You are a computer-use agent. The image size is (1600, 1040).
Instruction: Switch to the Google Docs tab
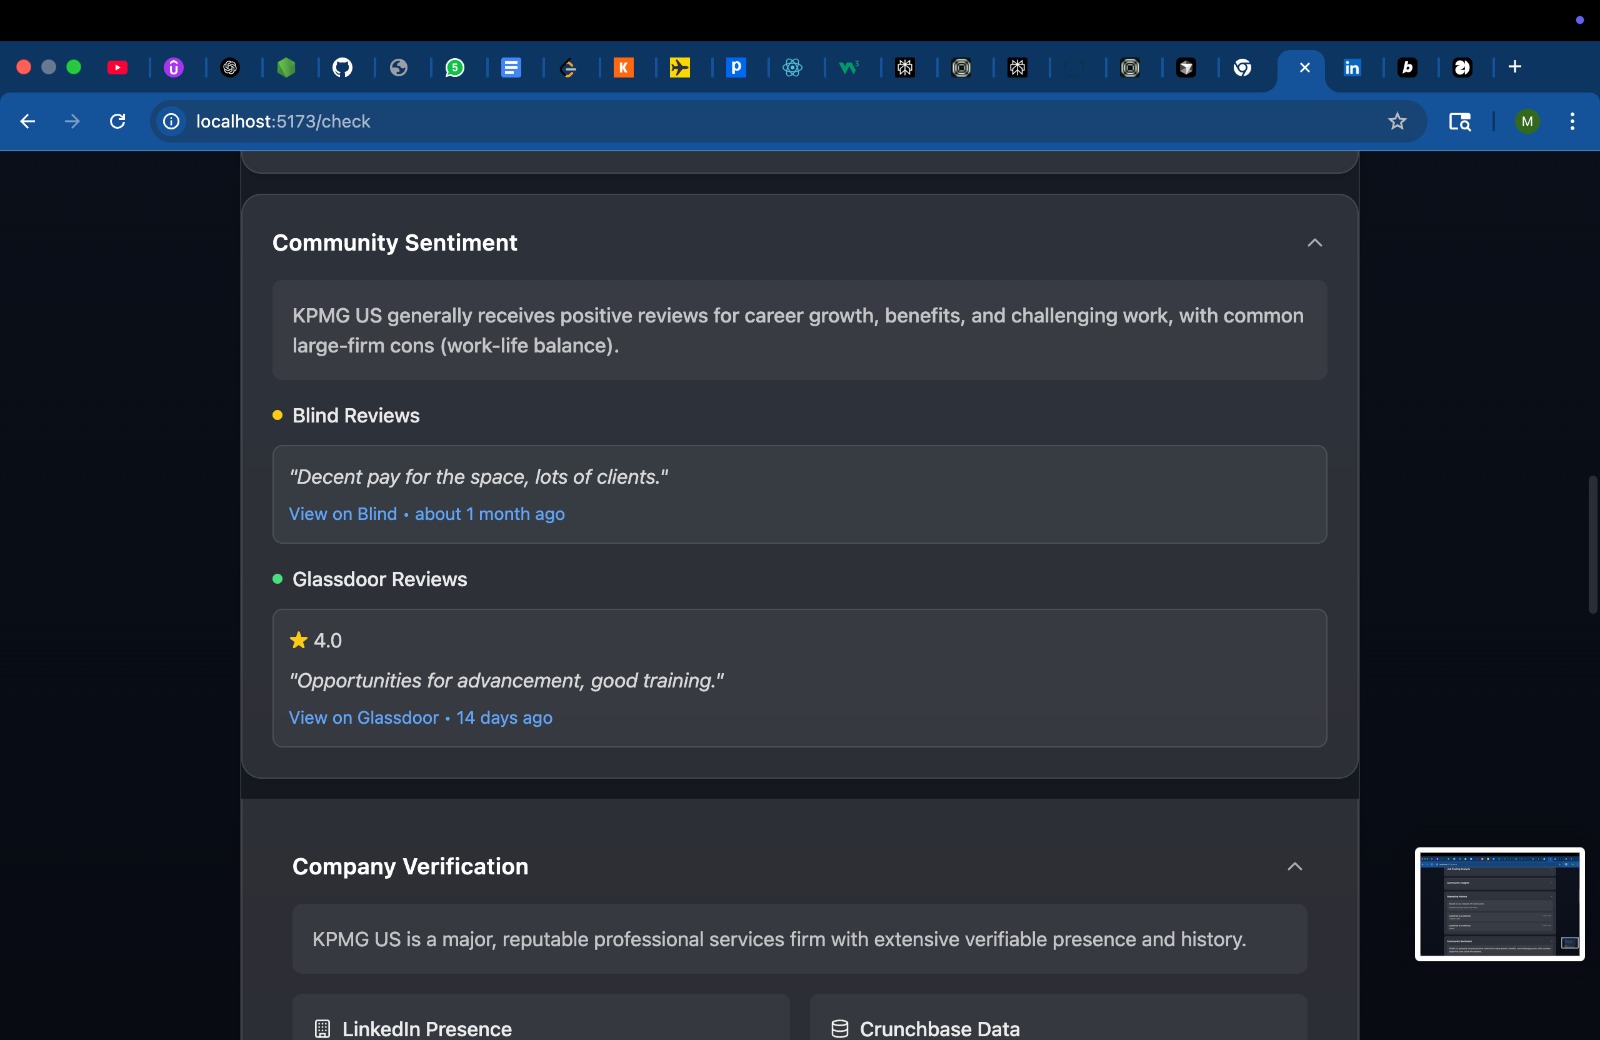[511, 67]
